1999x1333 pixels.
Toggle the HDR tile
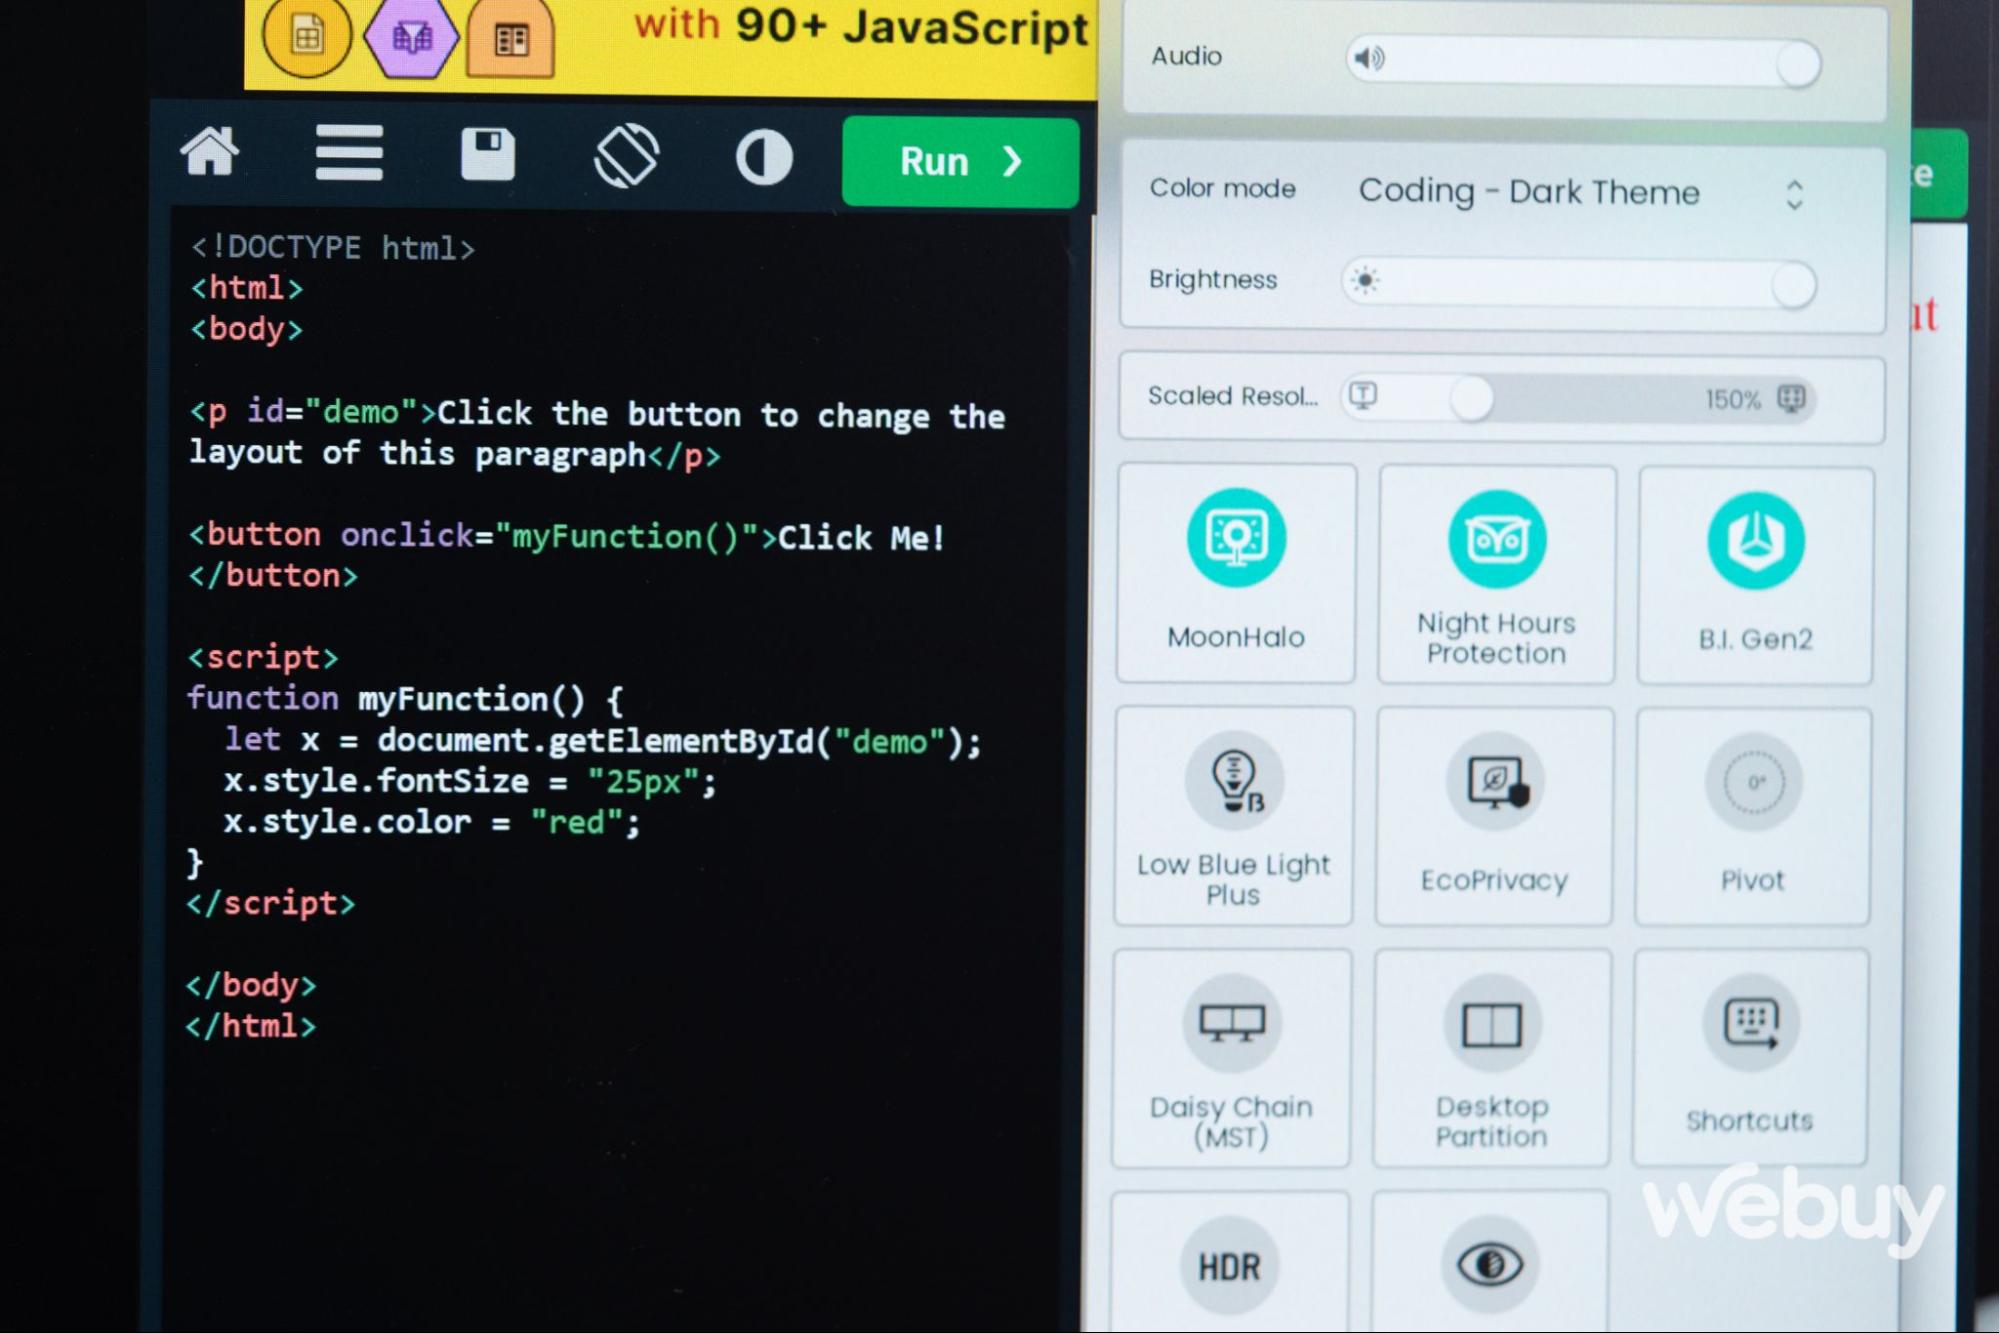pos(1230,1262)
